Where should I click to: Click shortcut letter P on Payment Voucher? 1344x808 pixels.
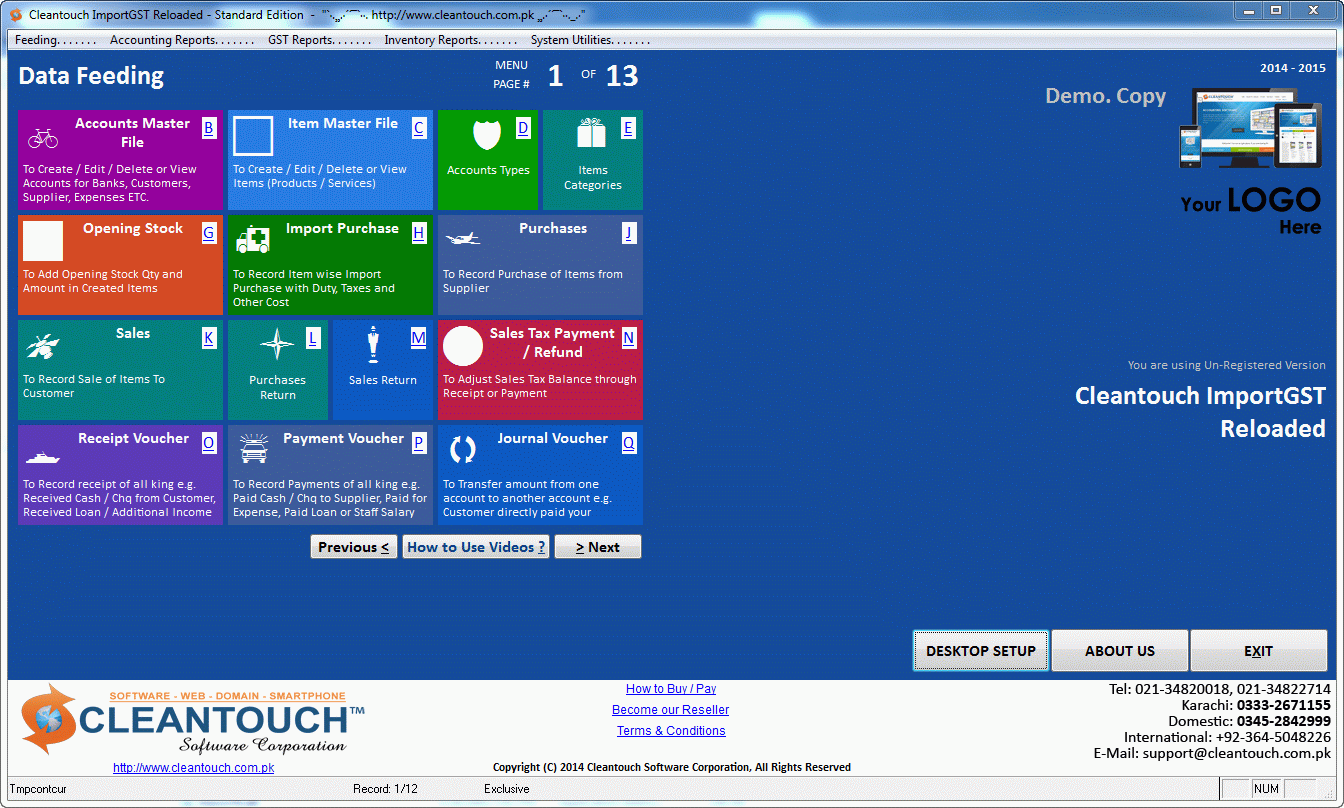tap(419, 443)
